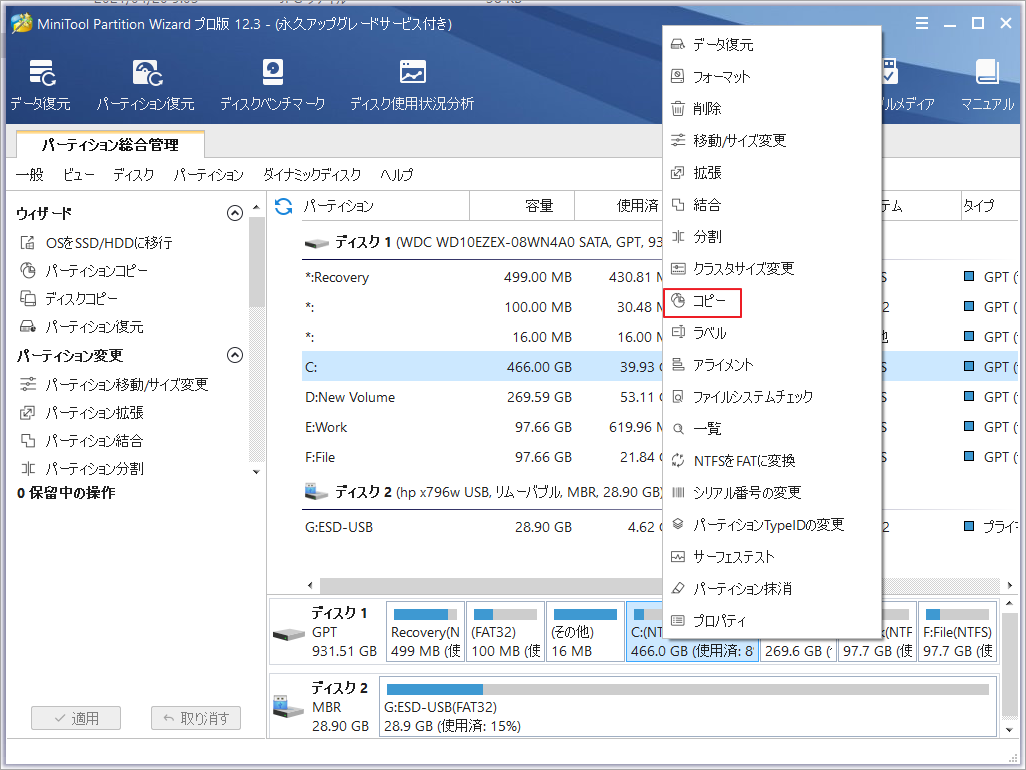Viewport: 1026px width, 770px height.
Task: Select the D:New Volume partition row
Action: point(482,397)
